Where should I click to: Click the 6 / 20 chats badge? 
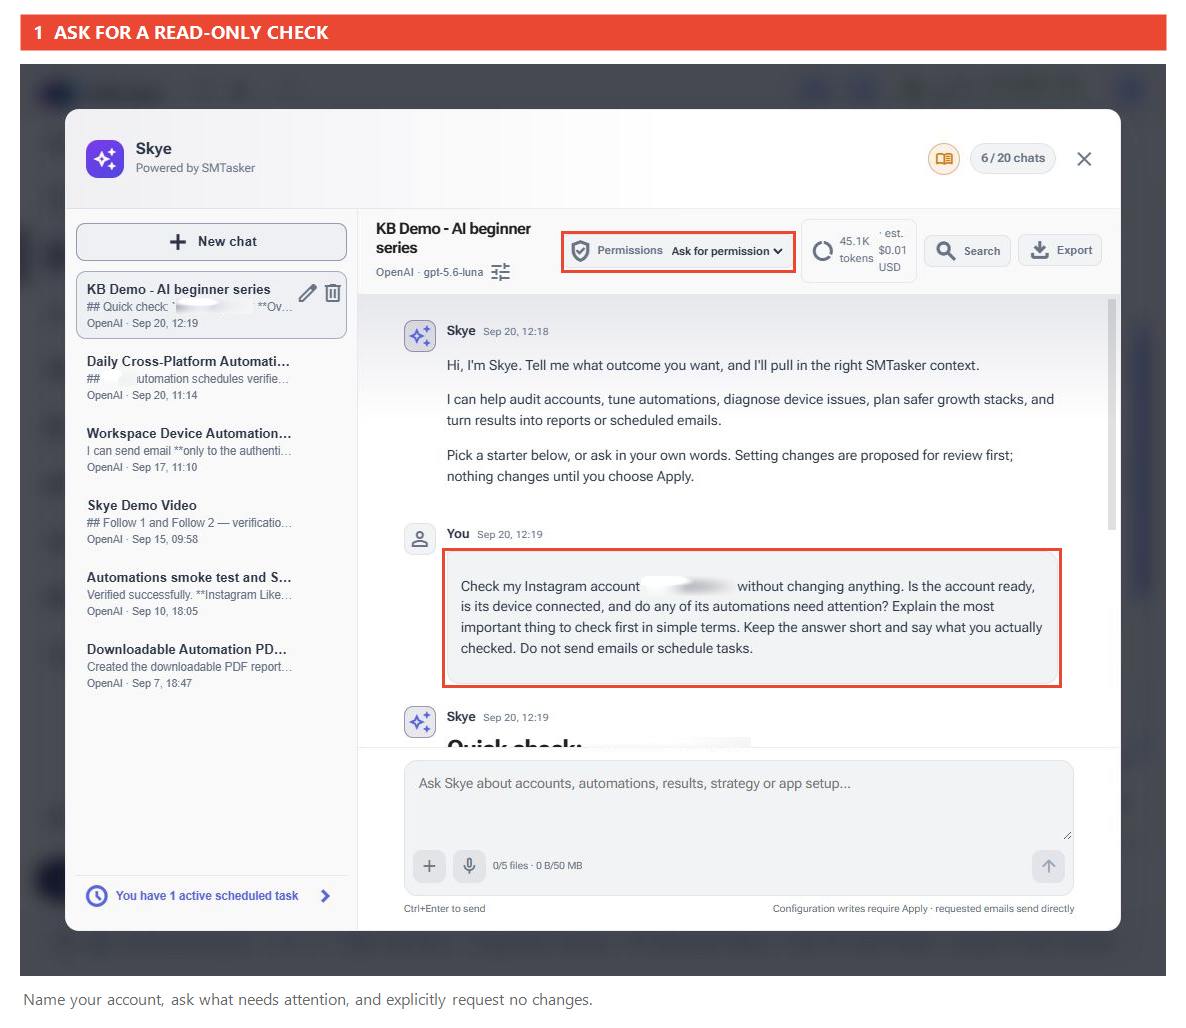[x=1012, y=158]
